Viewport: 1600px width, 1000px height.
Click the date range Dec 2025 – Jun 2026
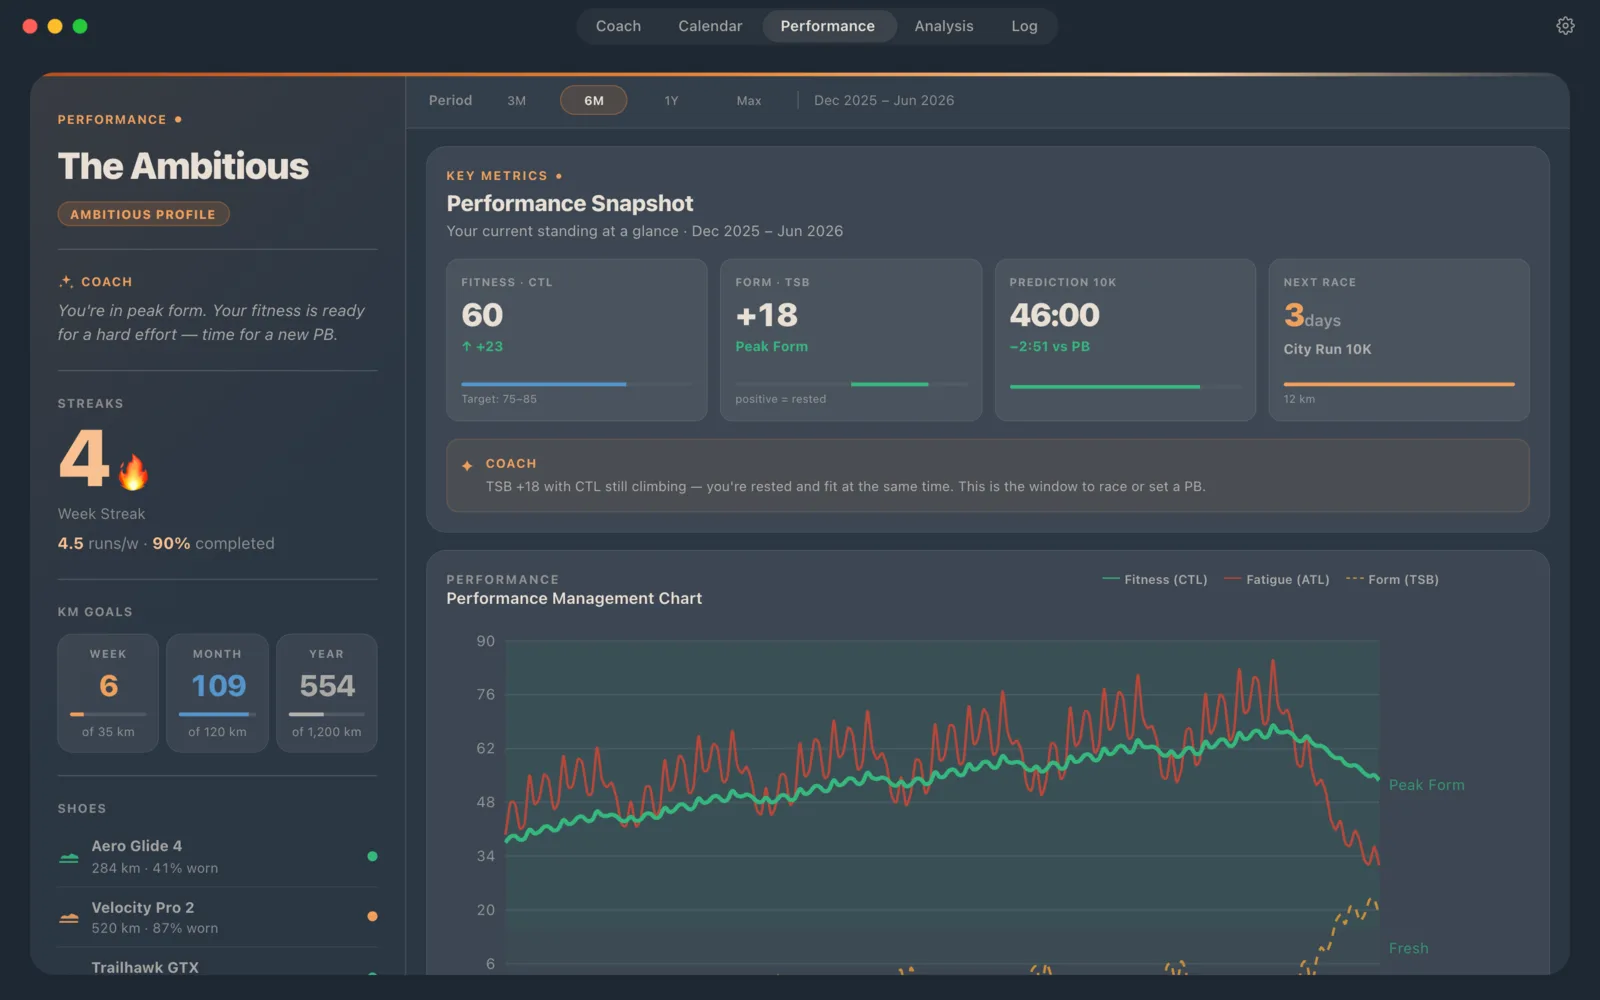(884, 100)
